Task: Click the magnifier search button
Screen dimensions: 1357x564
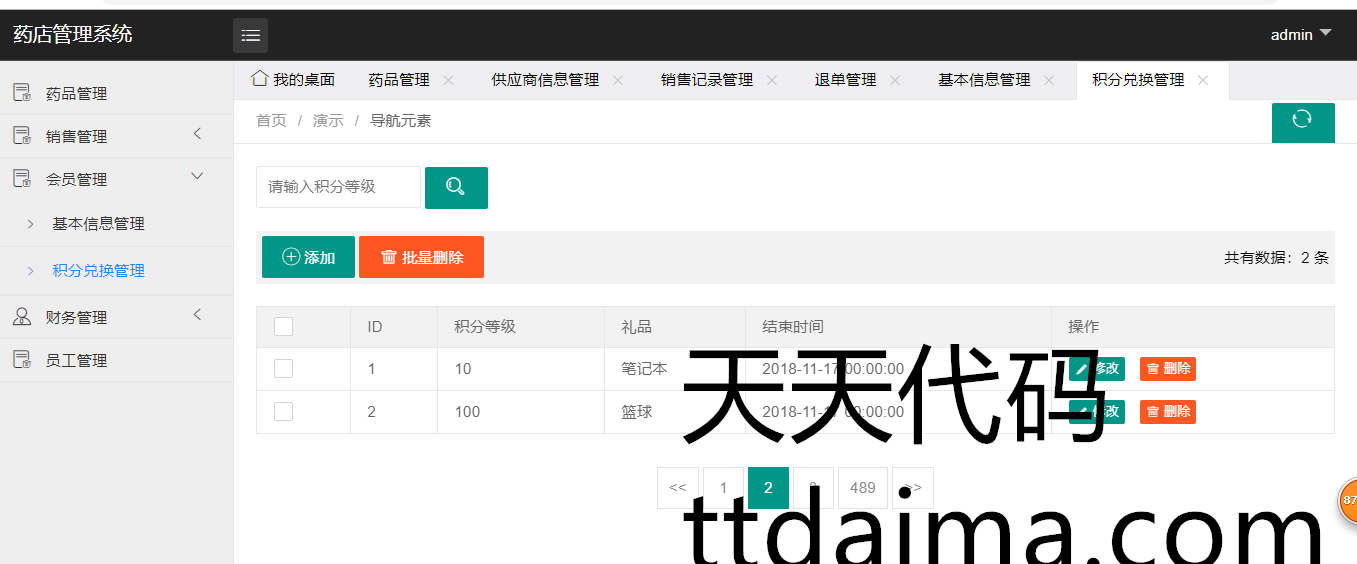Action: pos(456,187)
